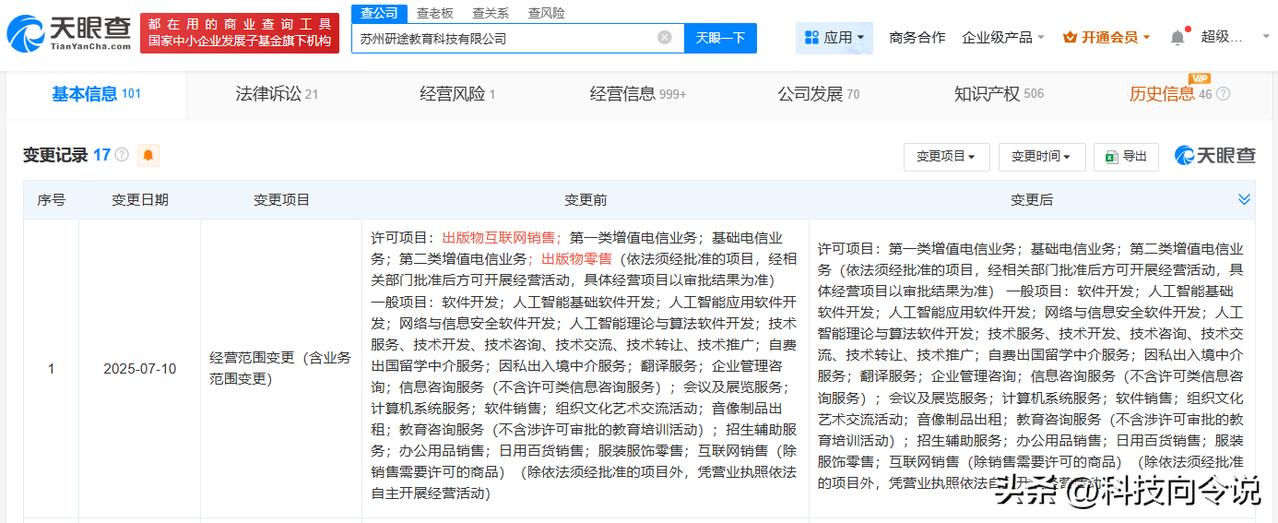Select the 查公司 search tab
The width and height of the screenshot is (1278, 523).
379,13
